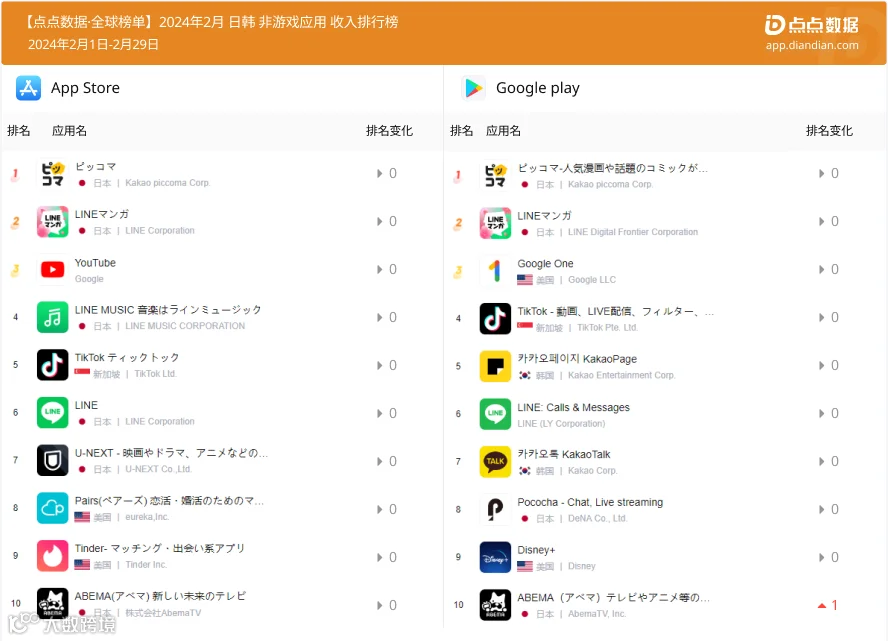This screenshot has height=641, width=888.
Task: Click the Google play 排名 column header
Action: (x=462, y=131)
